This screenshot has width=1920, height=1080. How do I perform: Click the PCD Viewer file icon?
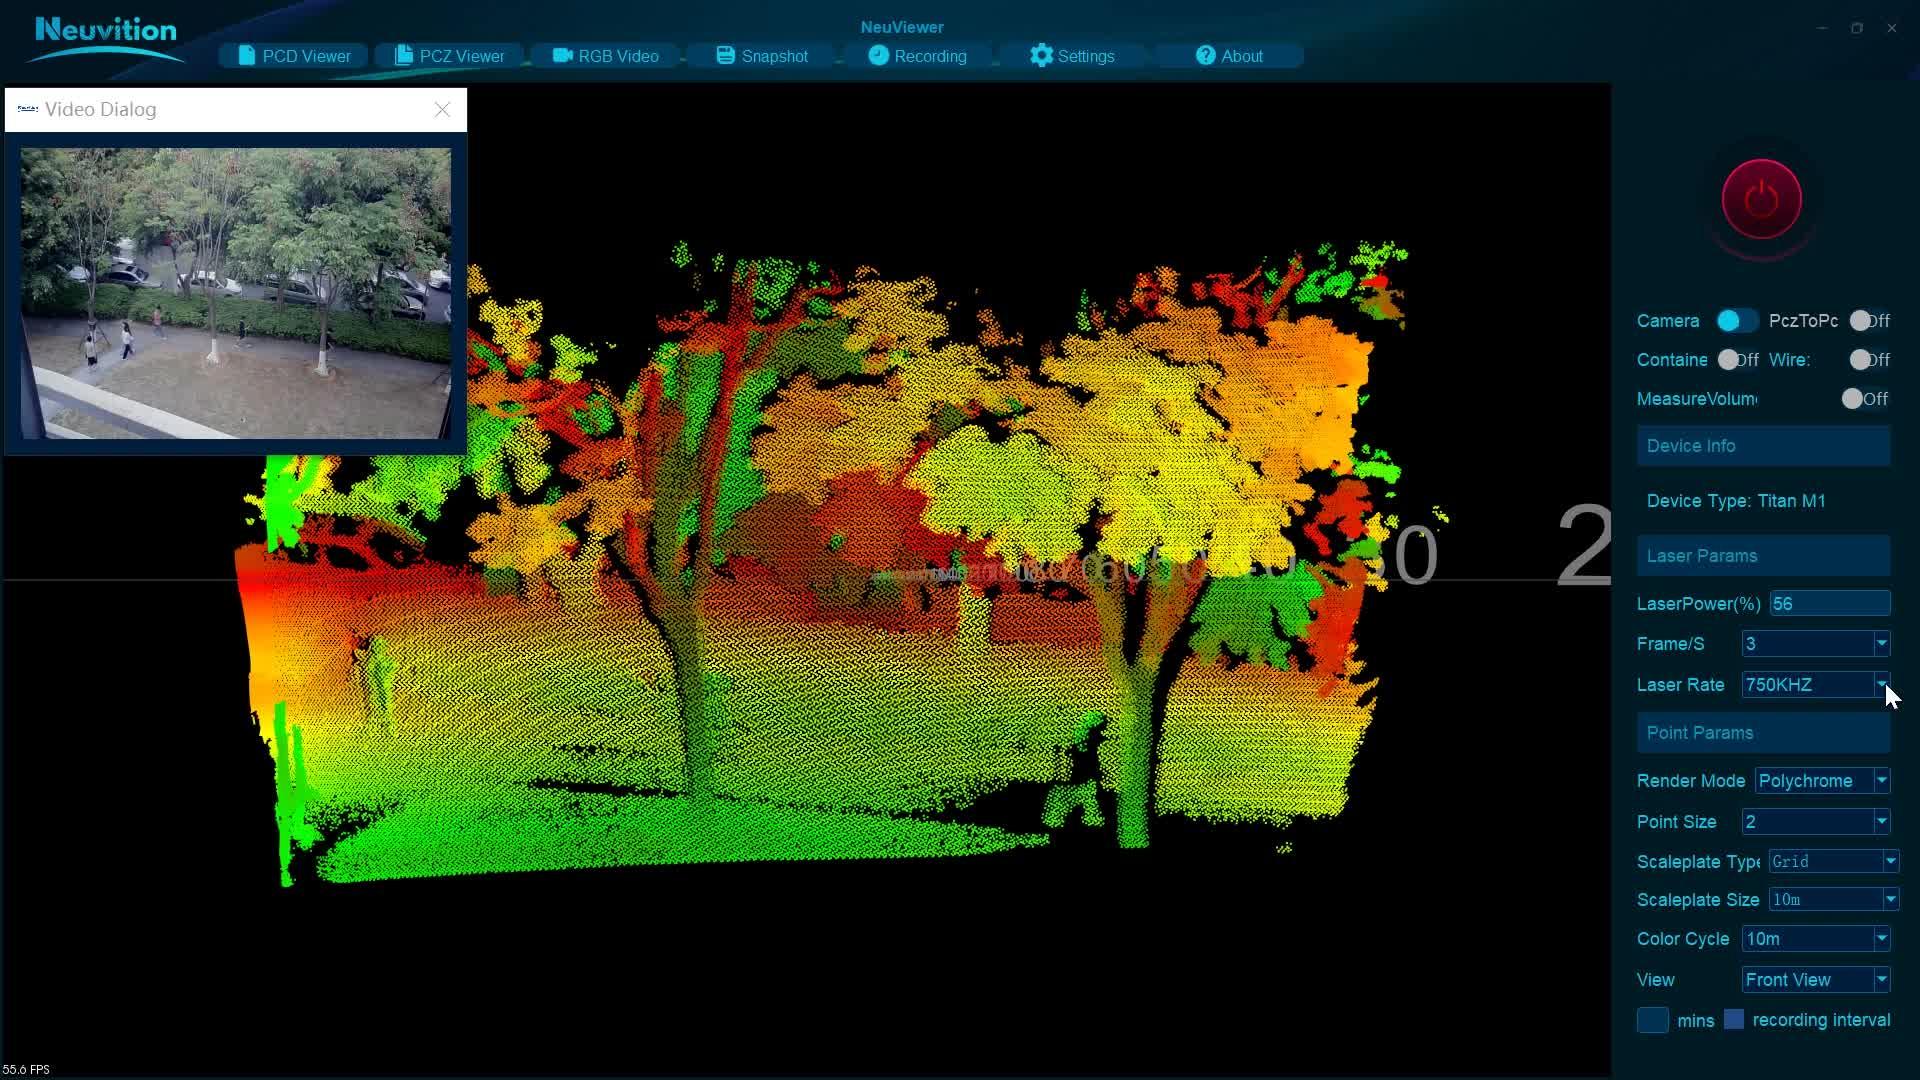click(x=246, y=56)
